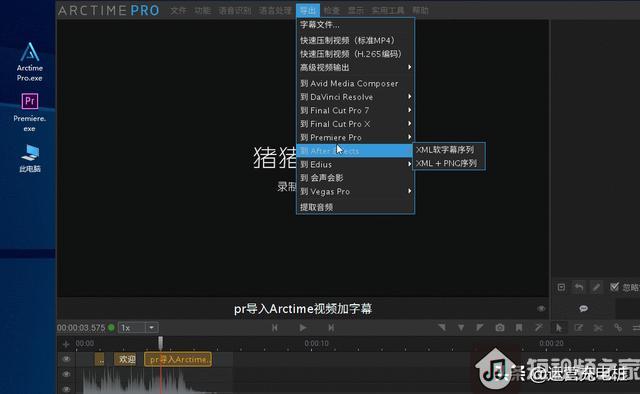Open Arctime Pro.exe desktop shortcut
This screenshot has height=394, width=640.
[29, 62]
